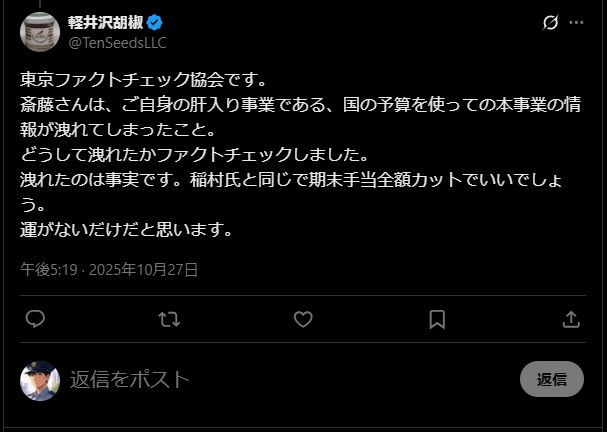
Task: Click the 返信 reply button
Action: [x=551, y=379]
